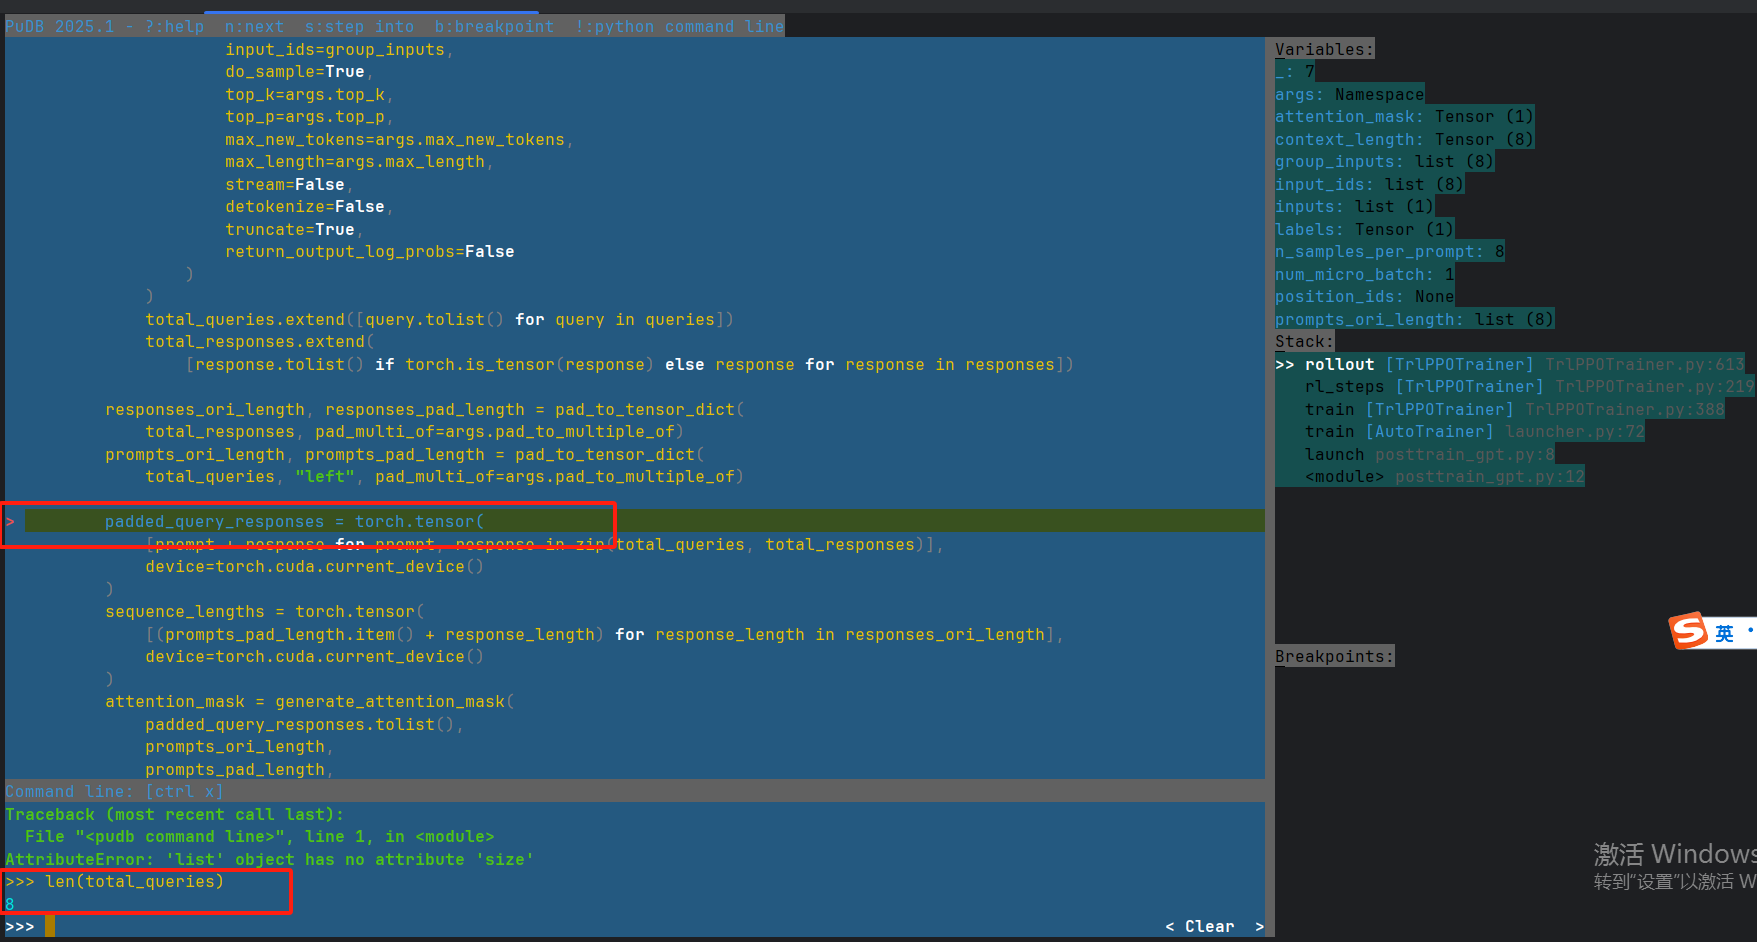
Task: Click the Breakpoints panel header
Action: pos(1334,656)
